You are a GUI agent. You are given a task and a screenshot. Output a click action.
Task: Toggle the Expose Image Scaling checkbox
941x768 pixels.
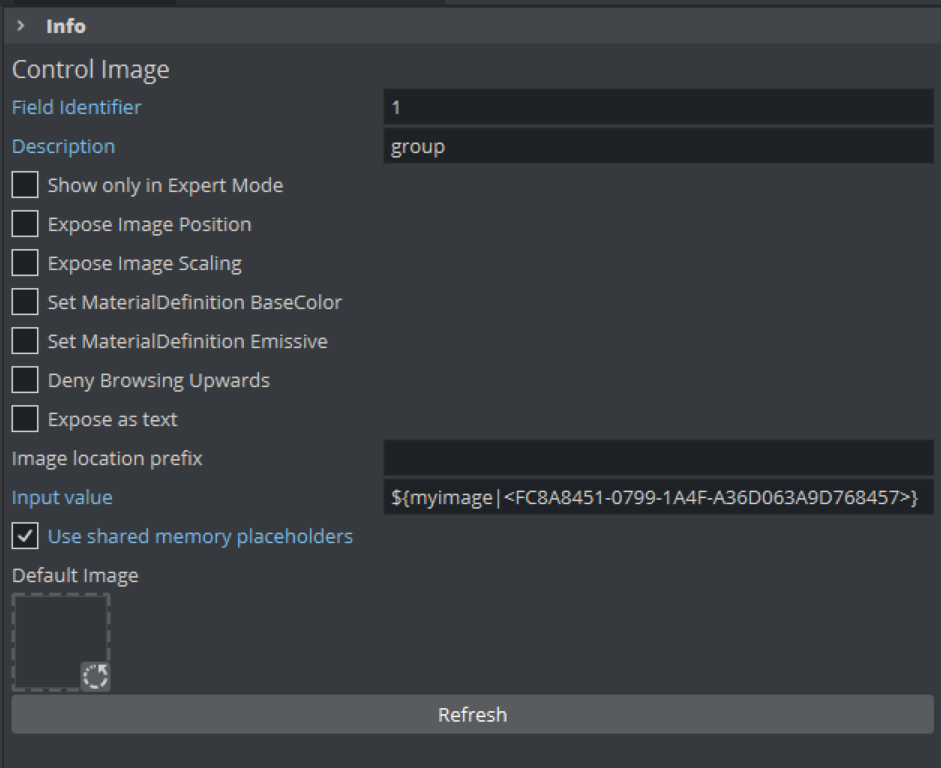tap(25, 263)
